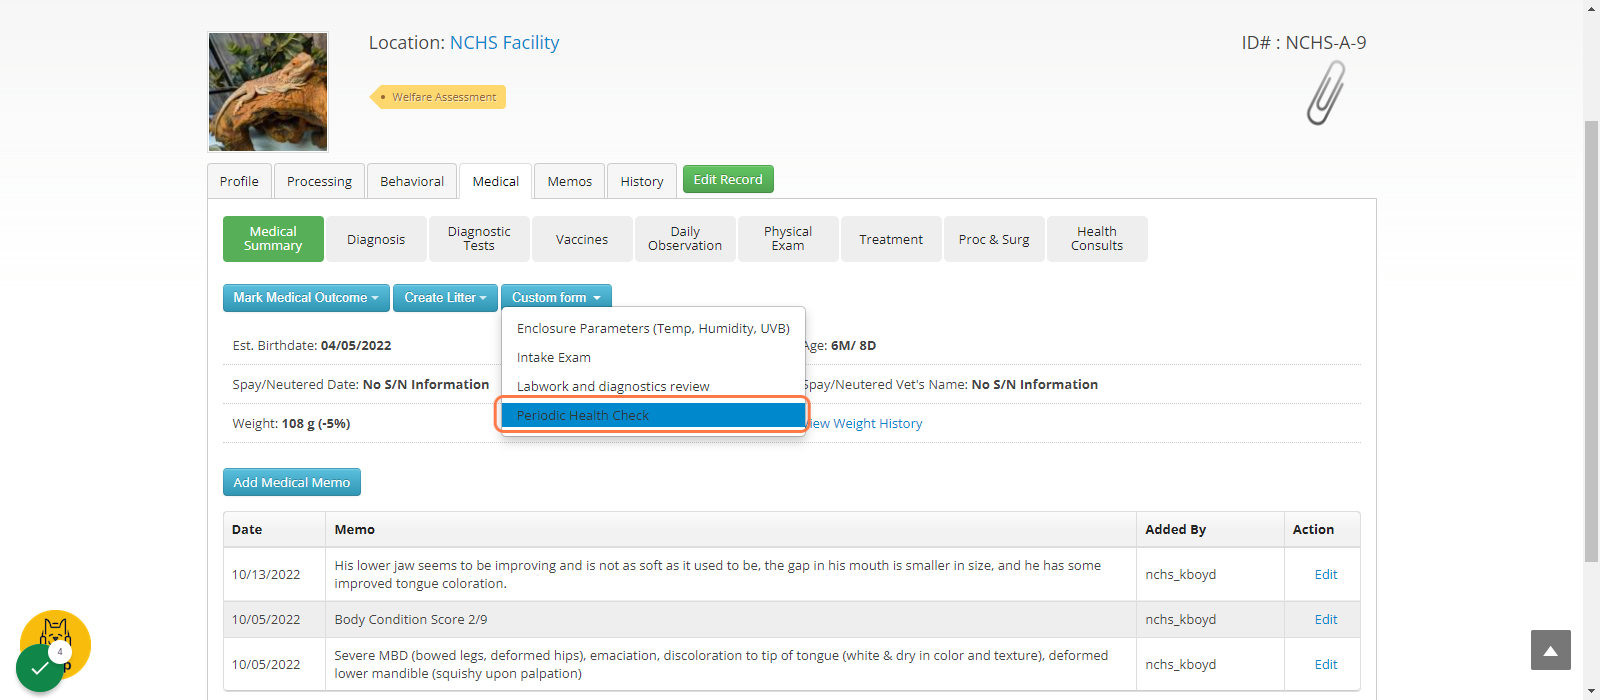
Task: Click the Added By column header
Action: (x=1210, y=529)
